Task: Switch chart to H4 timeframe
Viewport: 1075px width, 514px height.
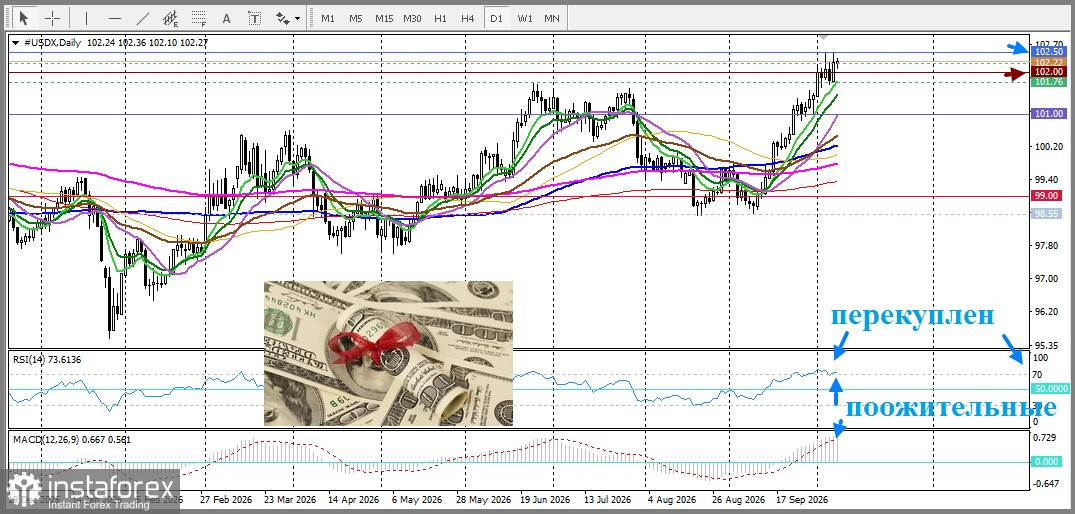Action: tap(468, 19)
